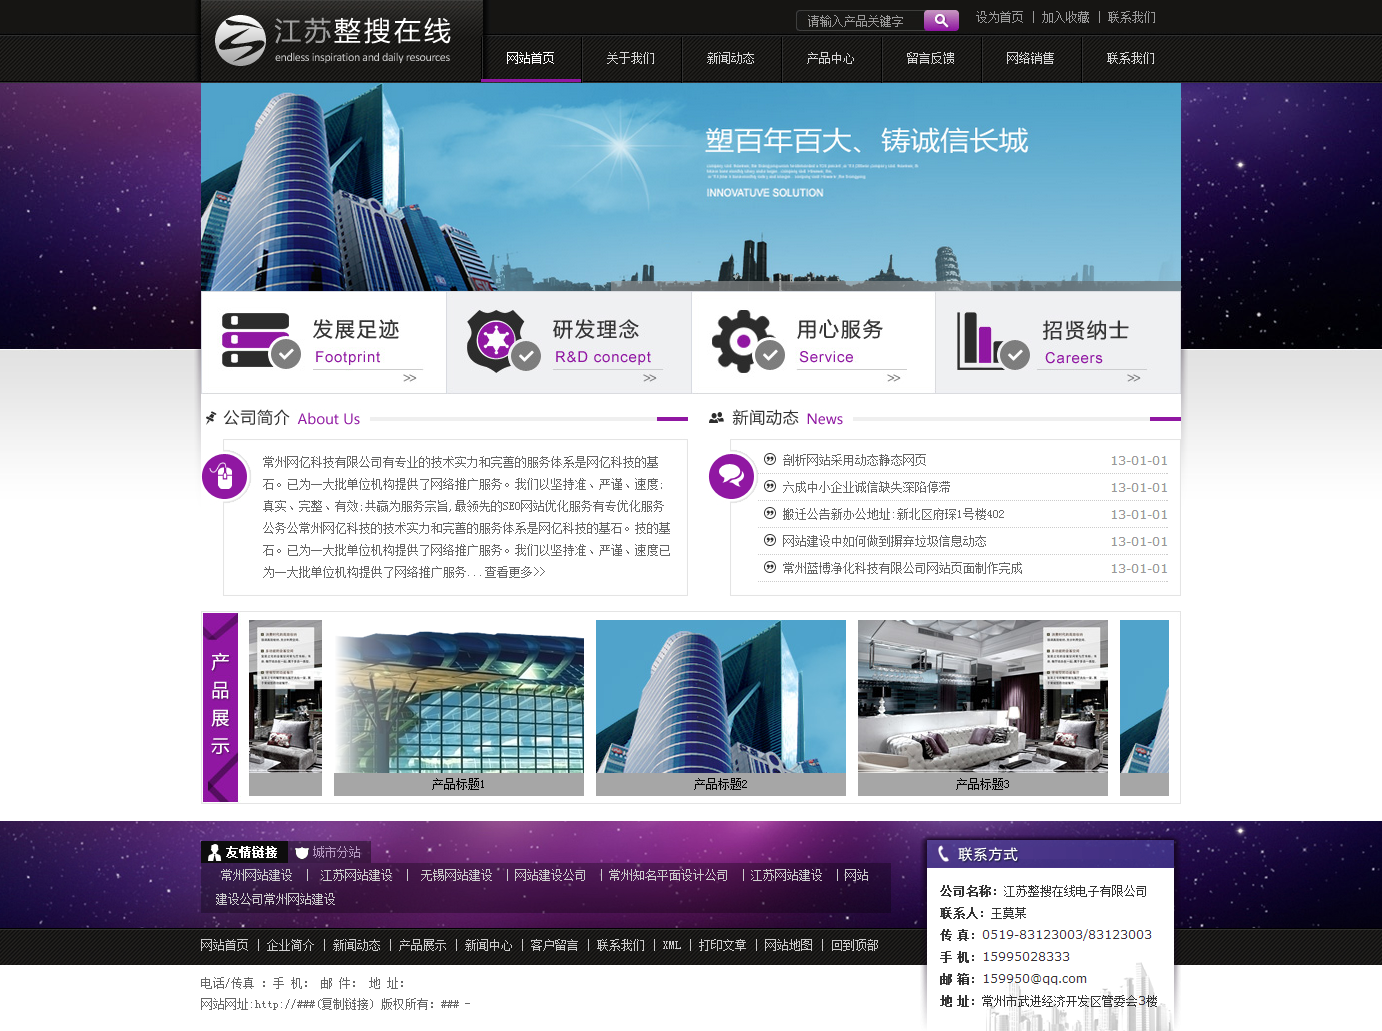Screen dimensions: 1382x1031
Task: Click the magnifier search button
Action: coord(941,20)
